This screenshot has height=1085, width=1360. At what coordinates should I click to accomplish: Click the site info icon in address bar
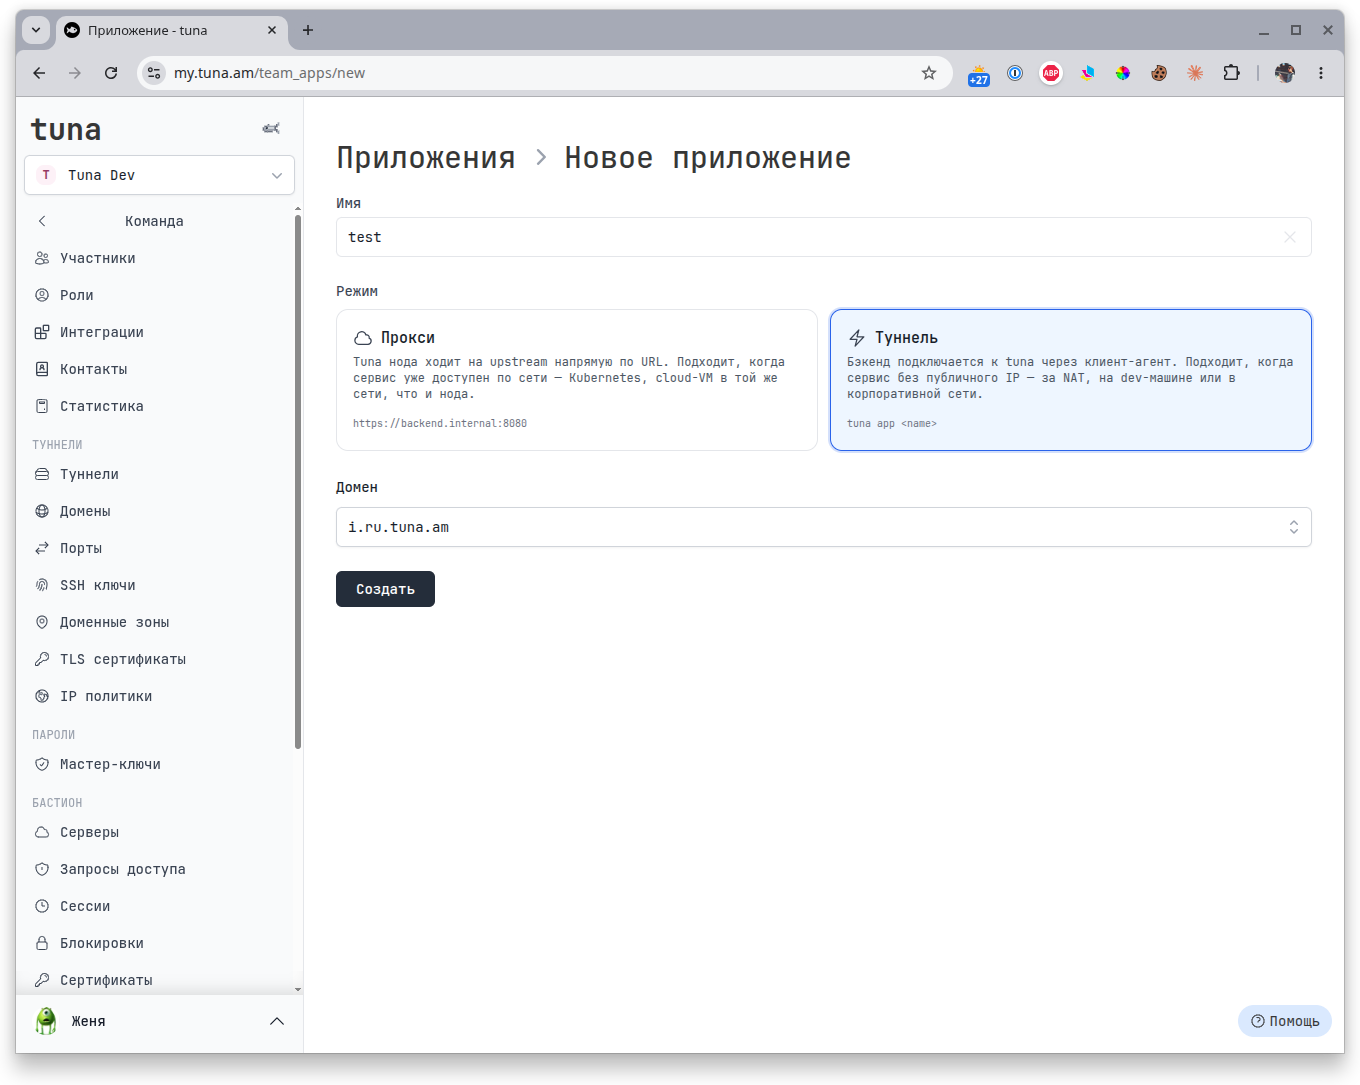click(x=154, y=73)
